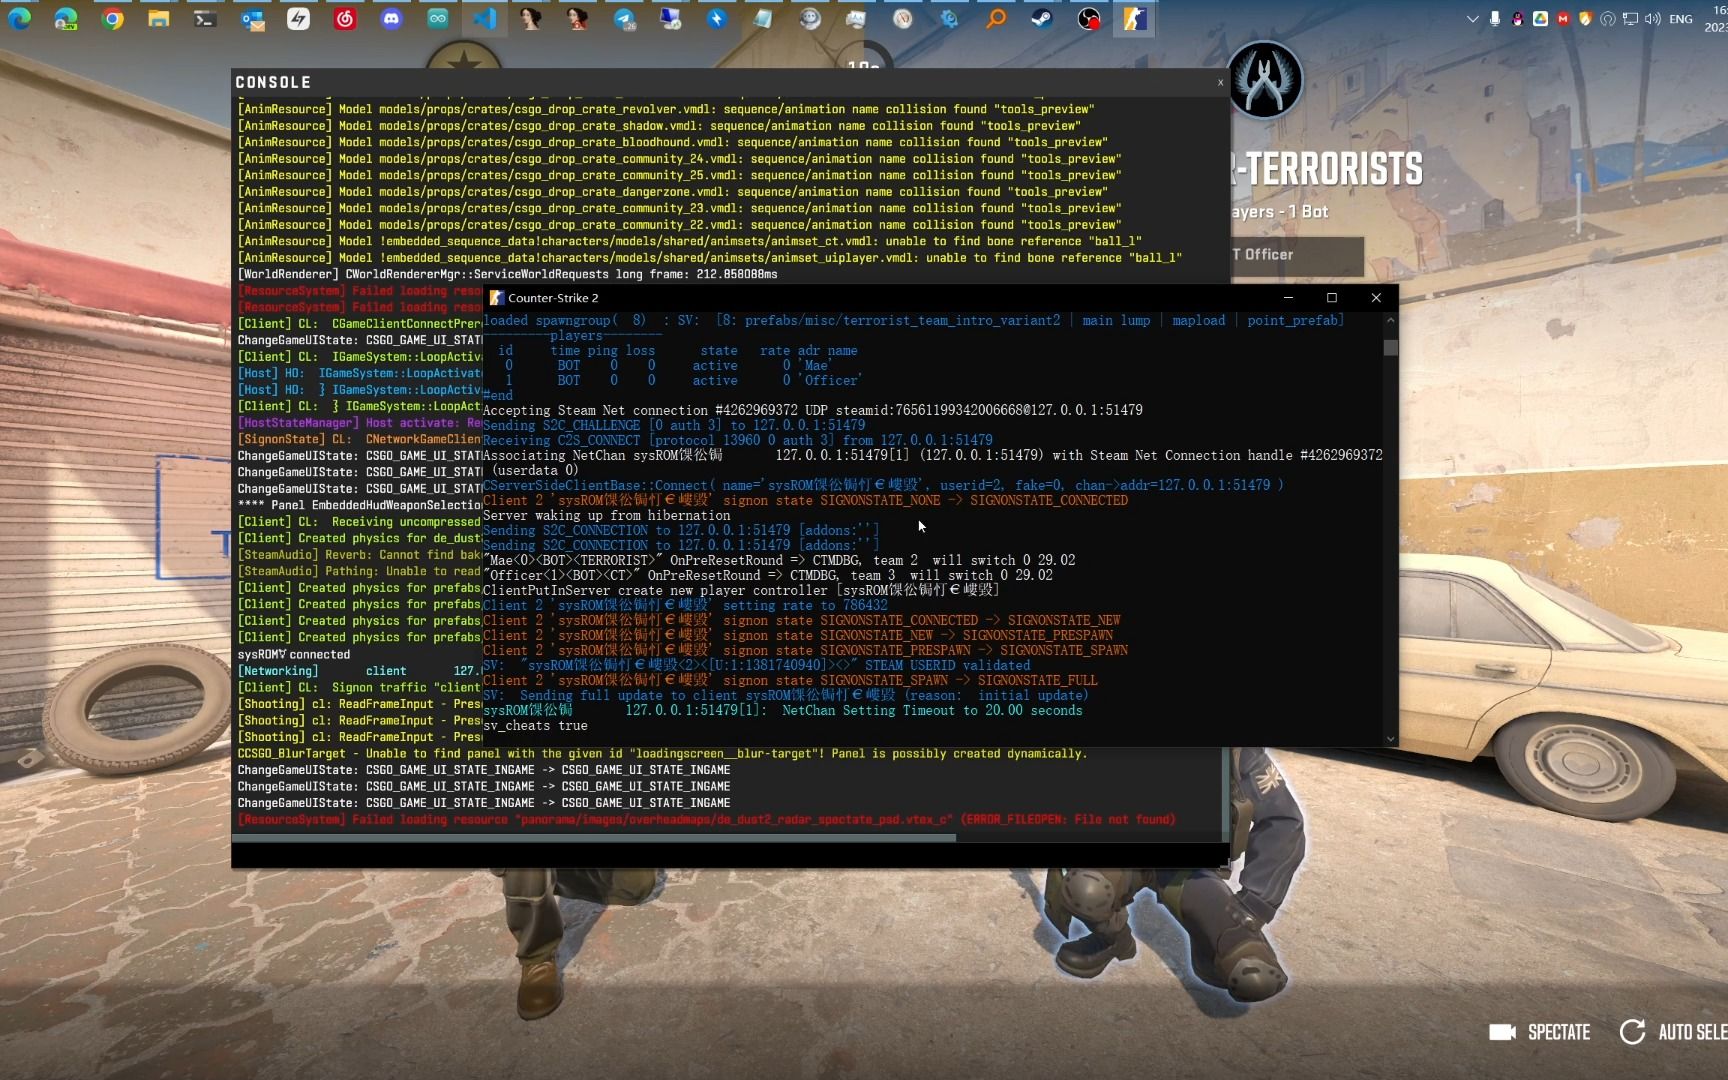Switch to OBS Studio taskbar icon
This screenshot has width=1728, height=1080.
coord(1089,18)
